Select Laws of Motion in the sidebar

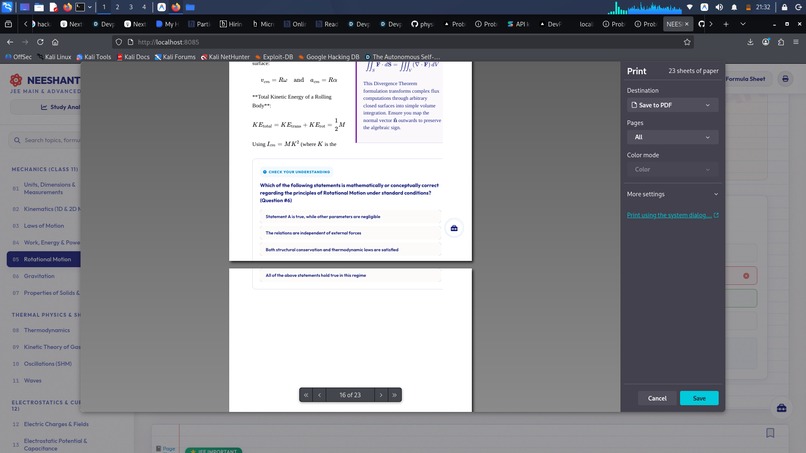(44, 226)
